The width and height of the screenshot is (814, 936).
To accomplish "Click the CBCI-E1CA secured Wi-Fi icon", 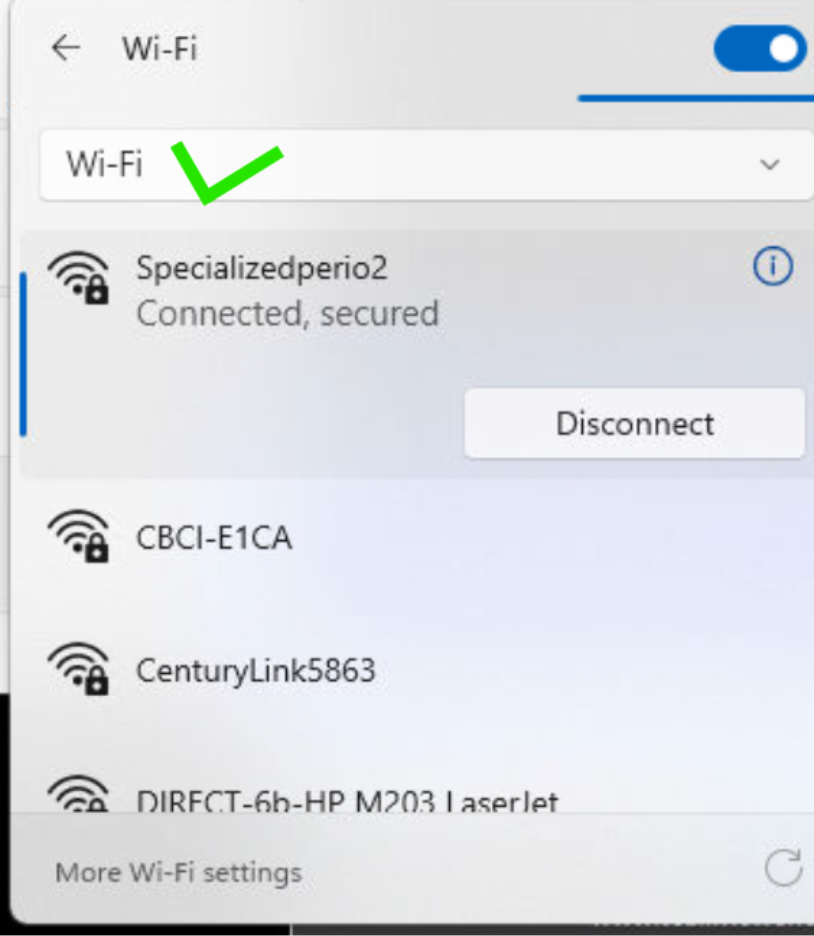I will tap(79, 536).
